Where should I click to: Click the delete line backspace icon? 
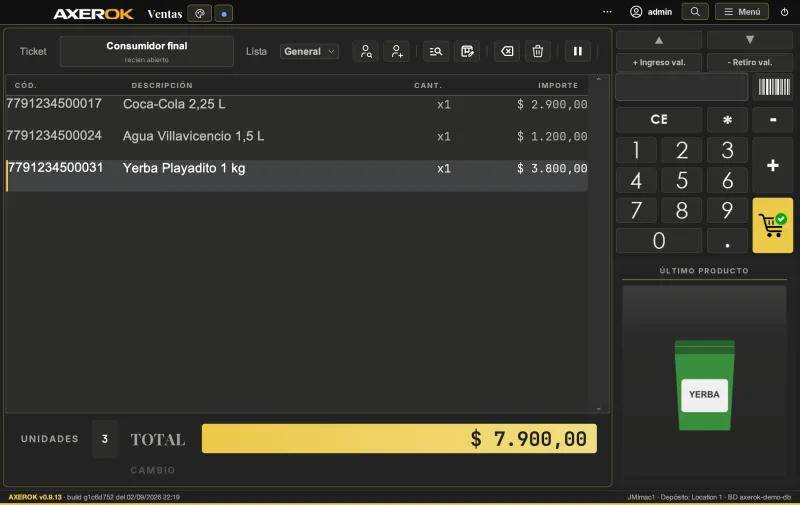point(507,51)
